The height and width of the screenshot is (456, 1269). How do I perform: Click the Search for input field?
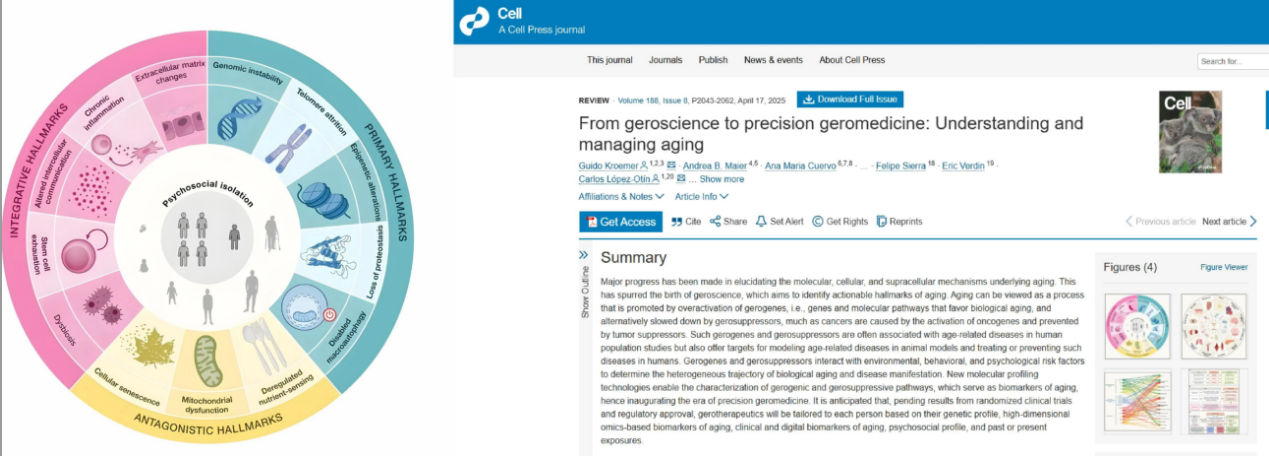click(x=1233, y=61)
